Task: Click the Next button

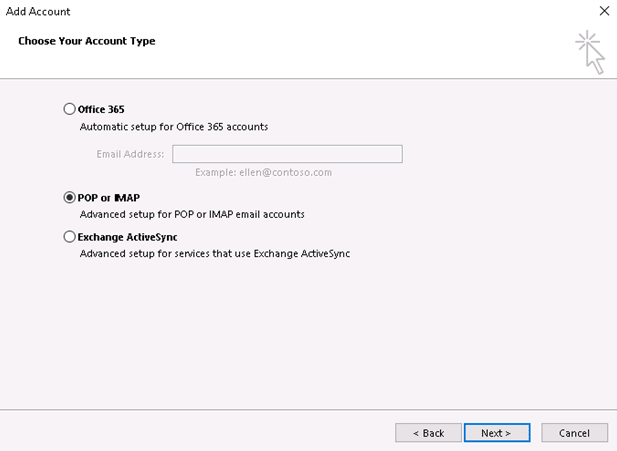Action: pyautogui.click(x=497, y=433)
